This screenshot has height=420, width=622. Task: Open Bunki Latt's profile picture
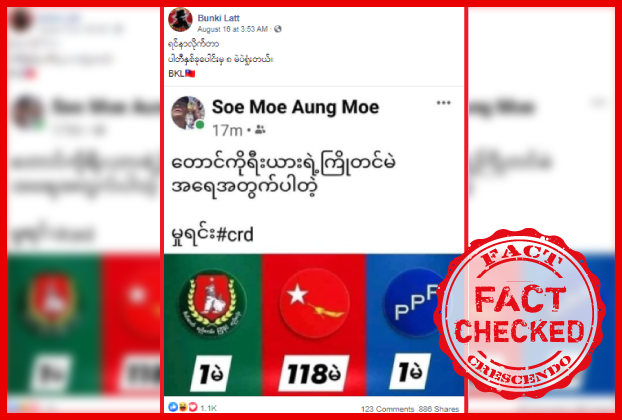click(180, 19)
